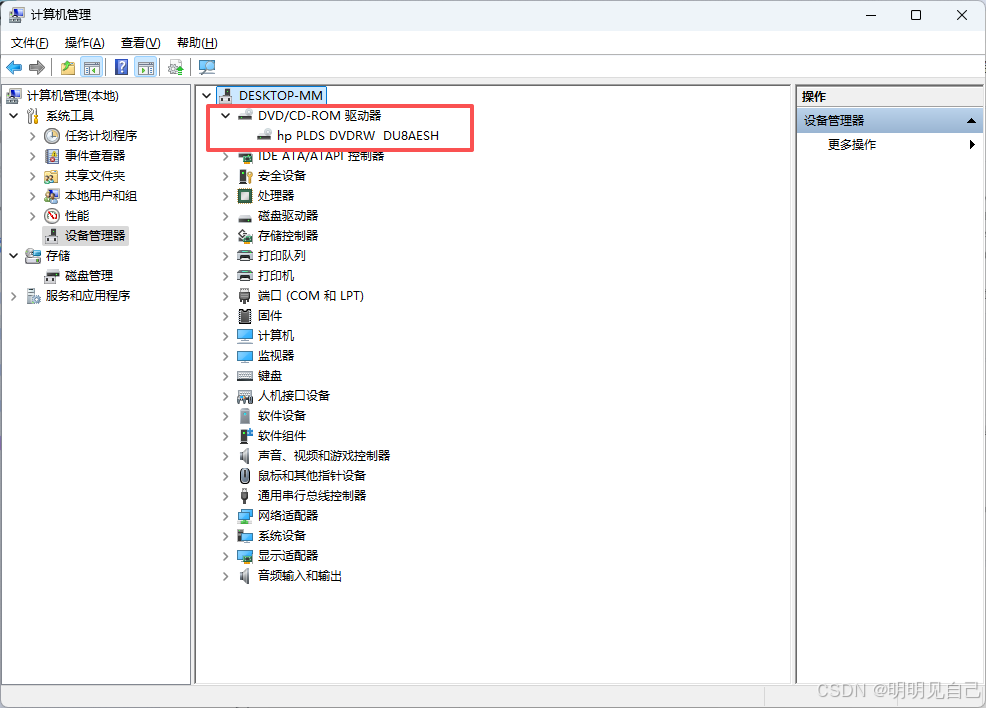Click the Back arrow toolbar icon
This screenshot has height=708, width=986.
tap(14, 67)
